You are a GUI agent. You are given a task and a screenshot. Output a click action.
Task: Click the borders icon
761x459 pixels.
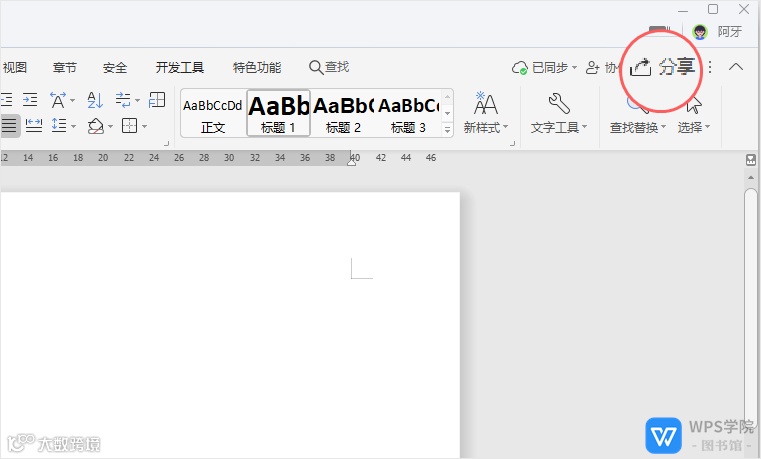129,126
